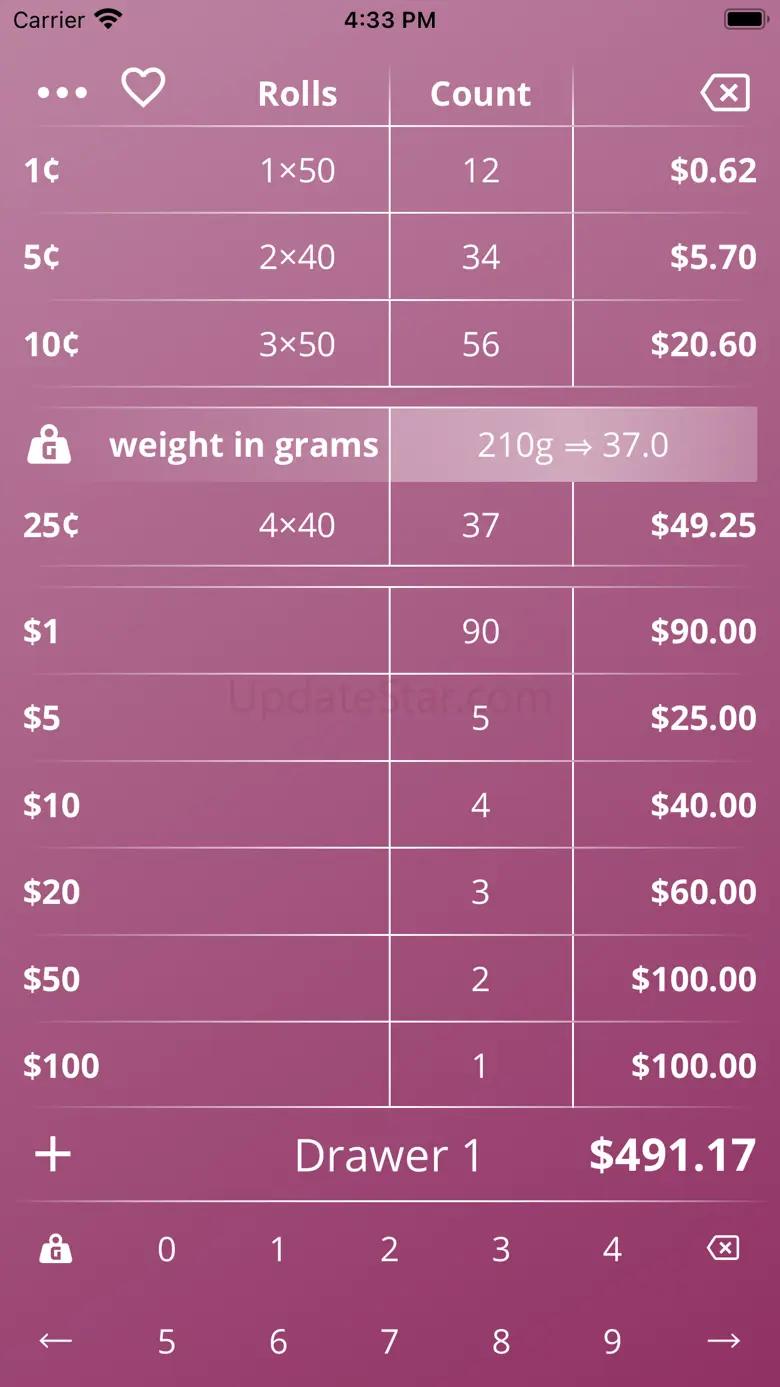Open the three-dots more options menu

(62, 93)
